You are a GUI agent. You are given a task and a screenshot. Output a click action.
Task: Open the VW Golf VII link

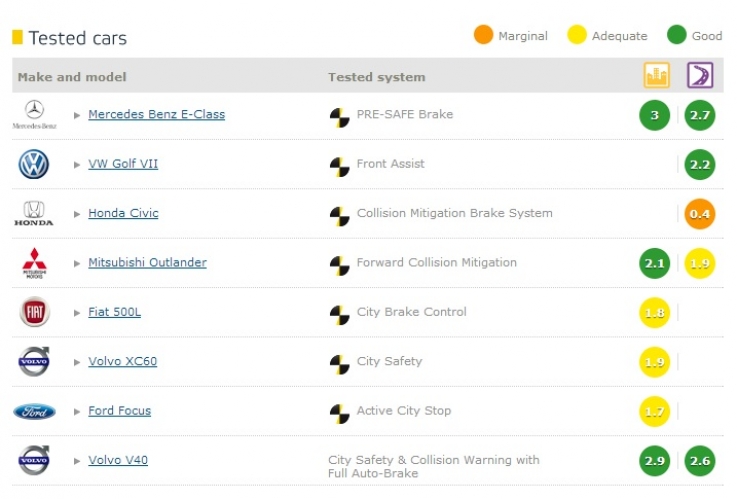(123, 164)
